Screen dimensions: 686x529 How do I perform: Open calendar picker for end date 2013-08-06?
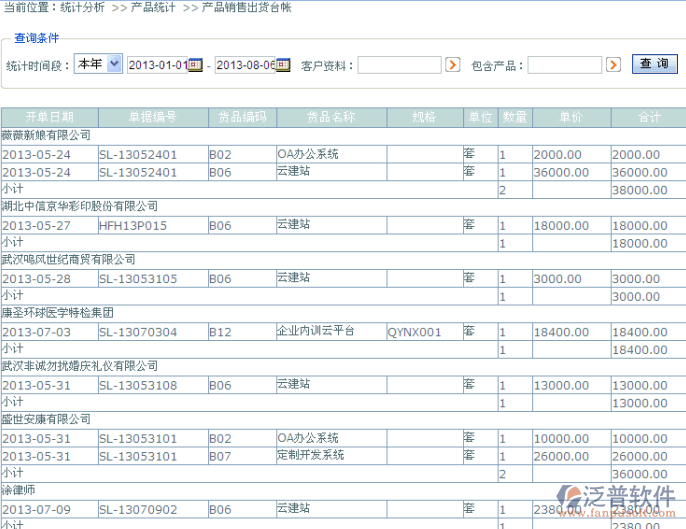pos(283,65)
